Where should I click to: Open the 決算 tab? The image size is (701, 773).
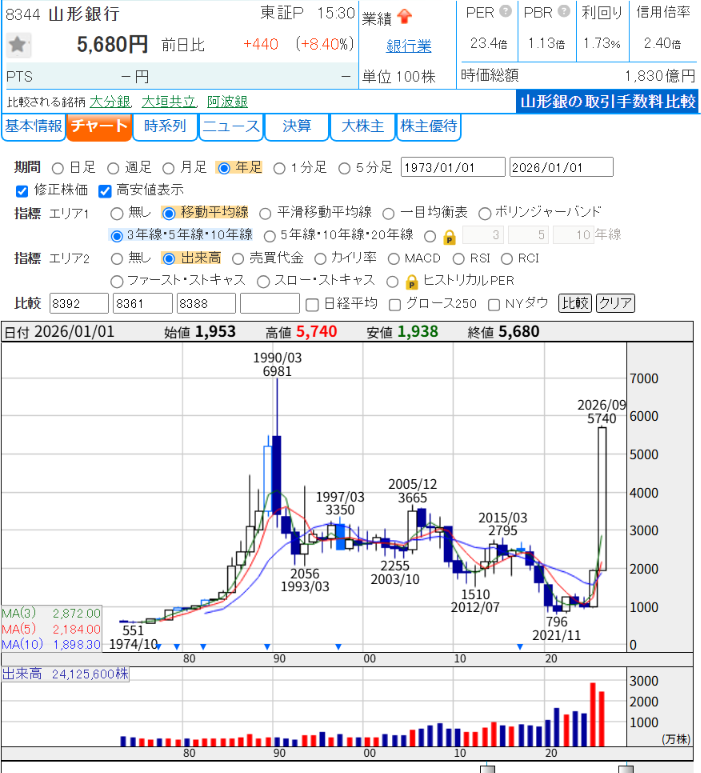[x=297, y=127]
